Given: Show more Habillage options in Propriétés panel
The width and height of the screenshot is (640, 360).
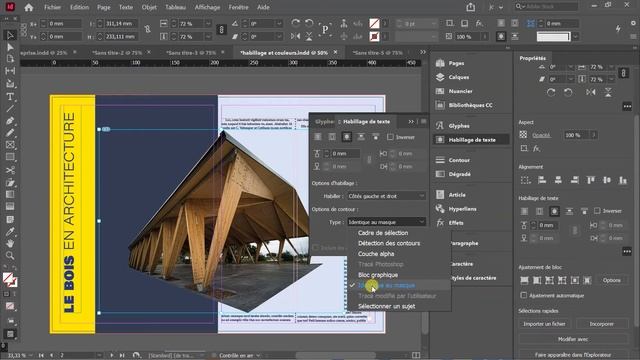Looking at the screenshot, I should [627, 251].
